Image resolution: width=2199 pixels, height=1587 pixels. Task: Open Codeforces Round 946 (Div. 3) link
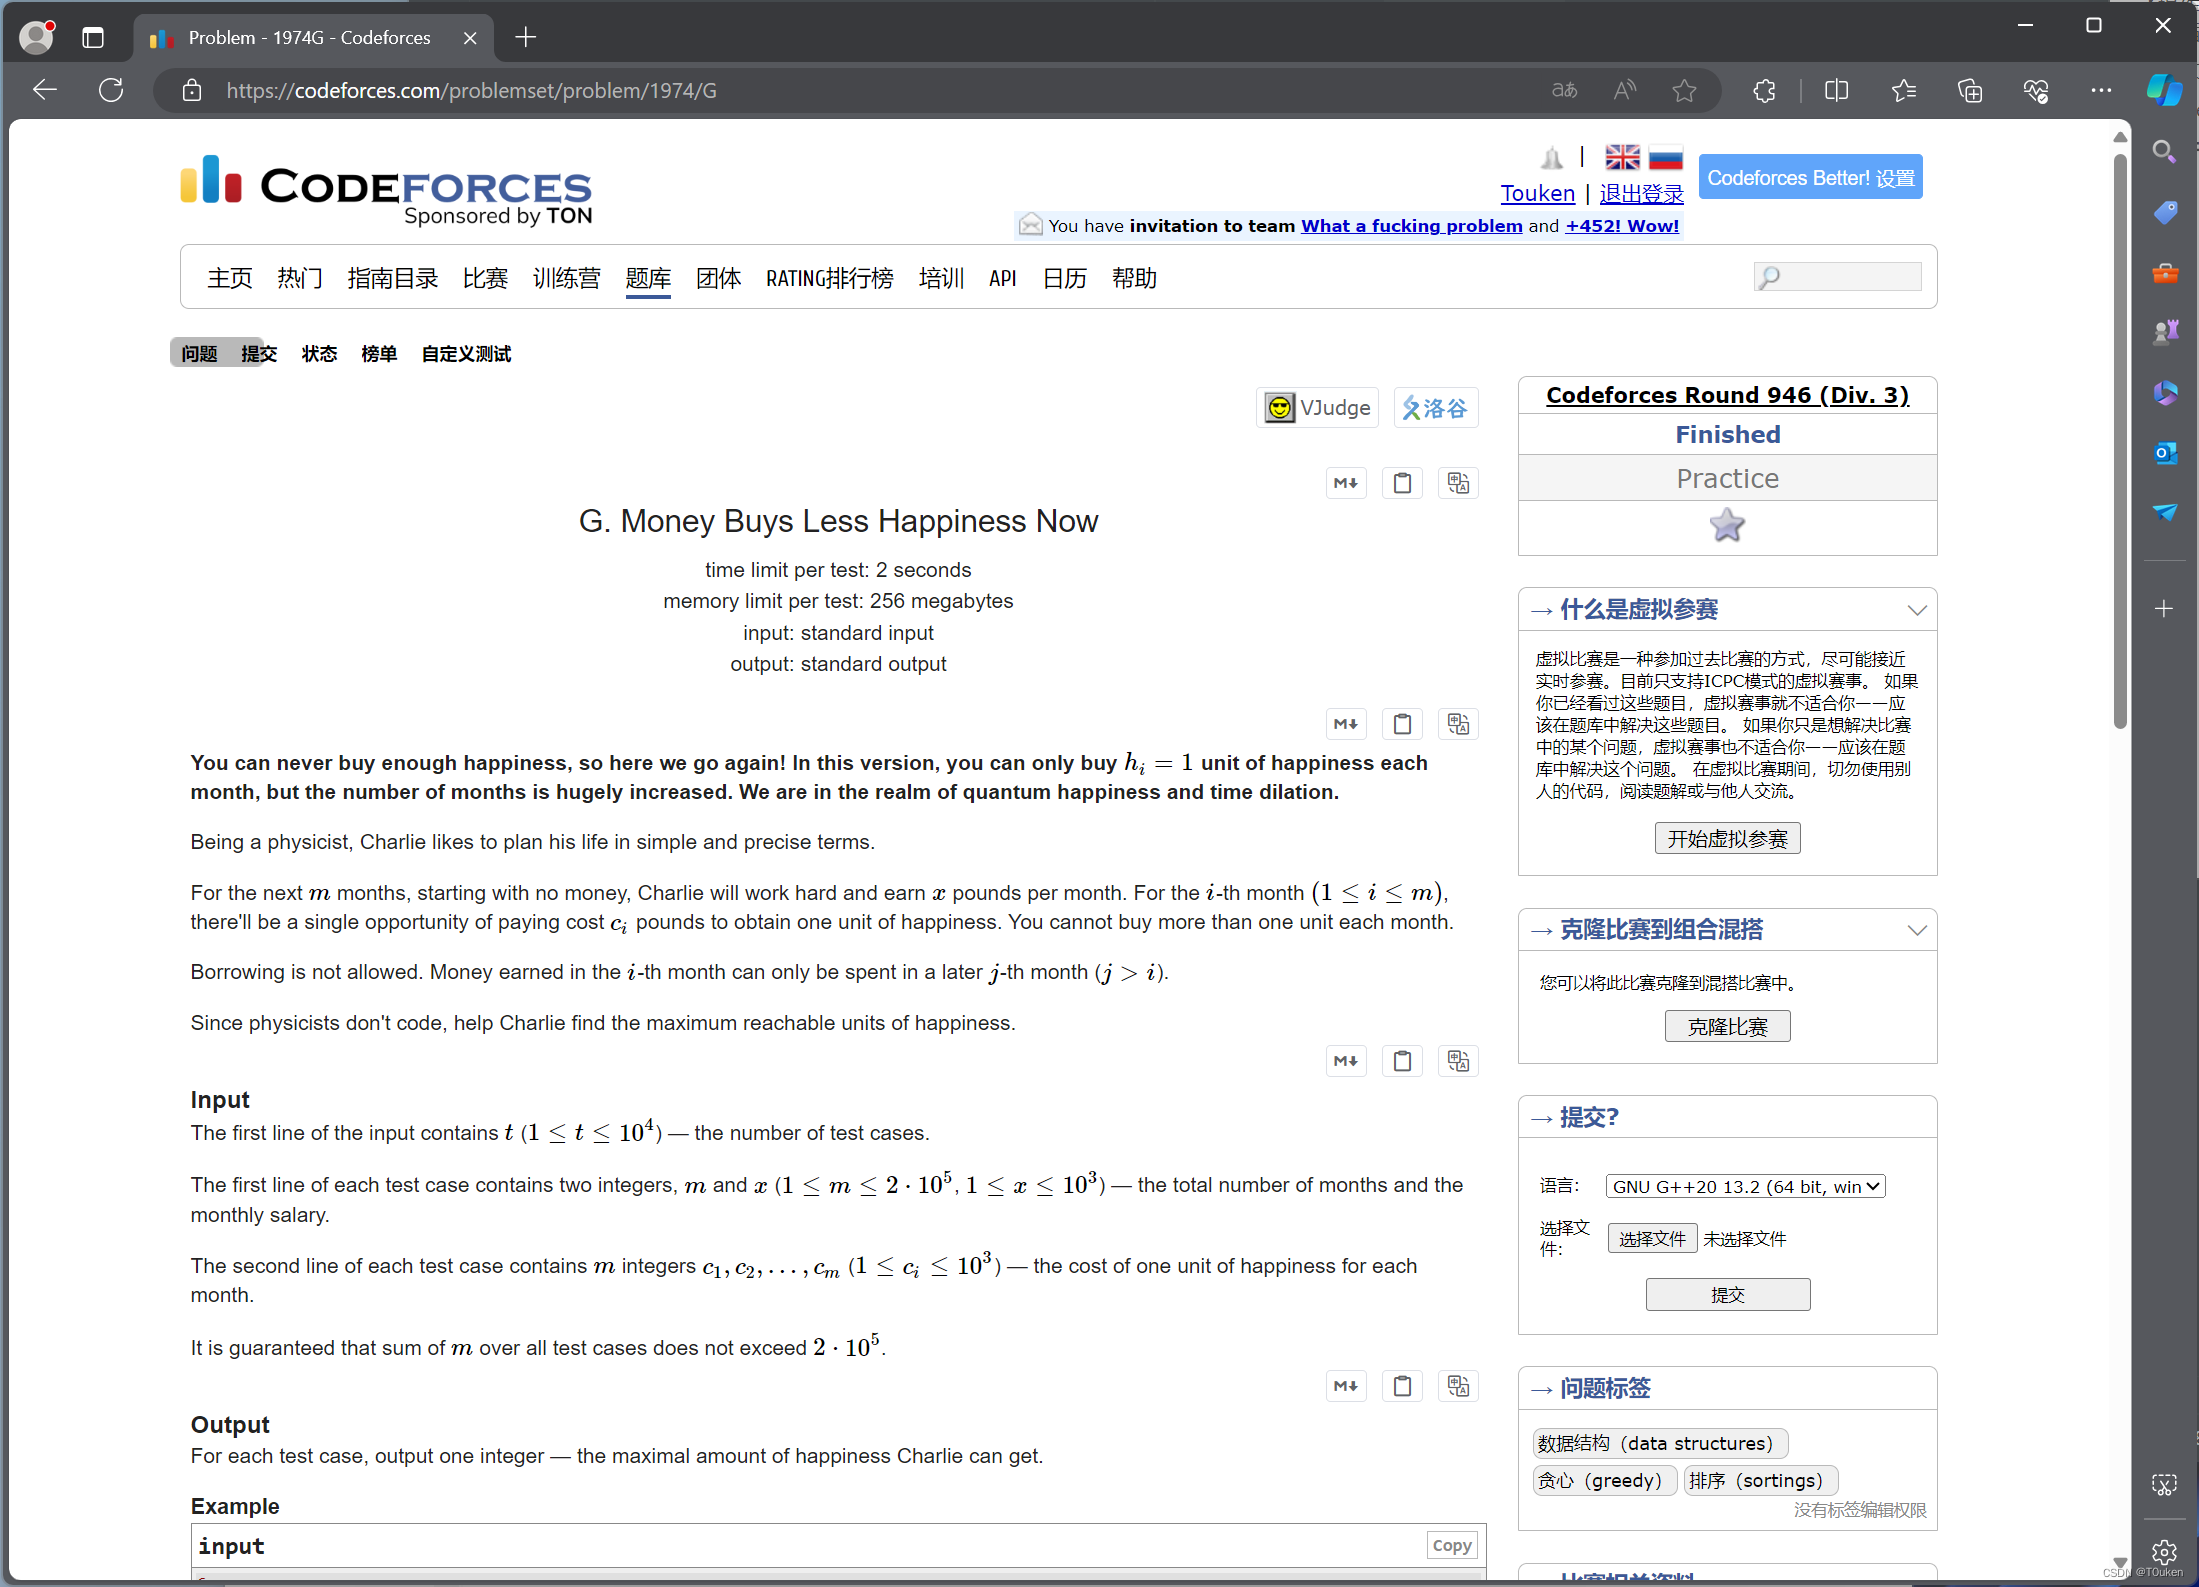coord(1727,395)
